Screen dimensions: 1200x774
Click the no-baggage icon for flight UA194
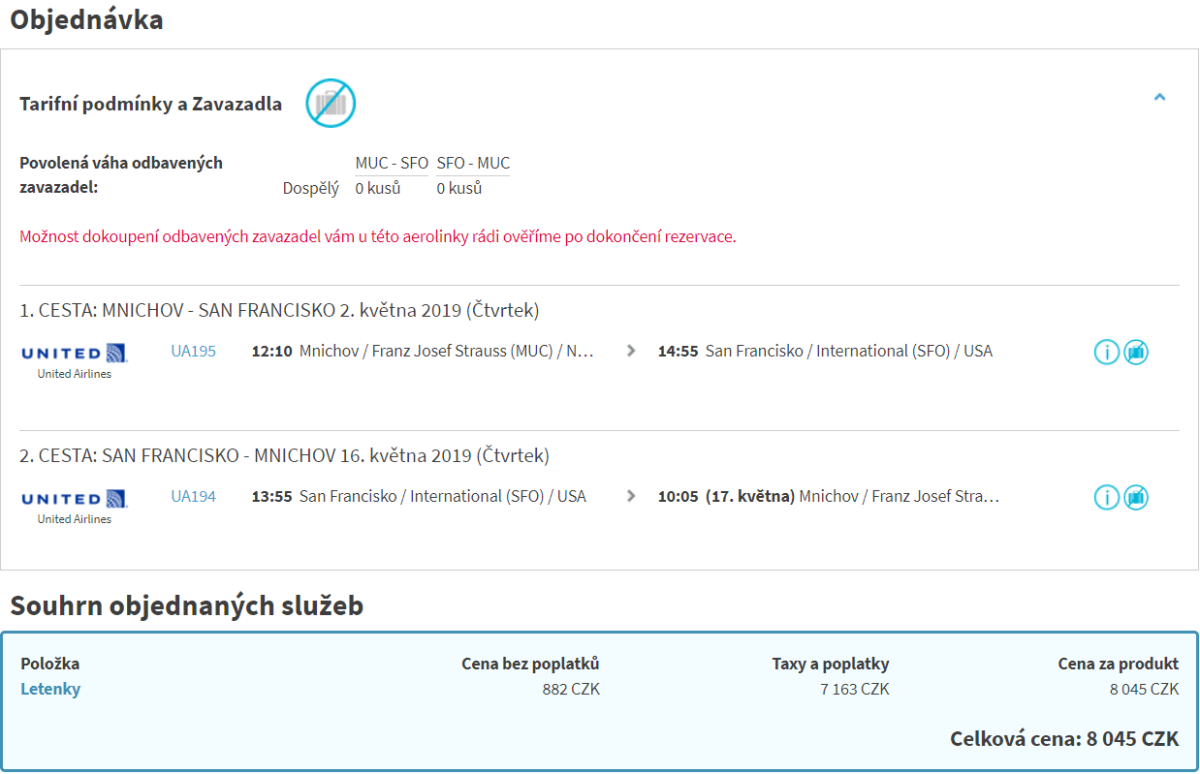point(1135,497)
